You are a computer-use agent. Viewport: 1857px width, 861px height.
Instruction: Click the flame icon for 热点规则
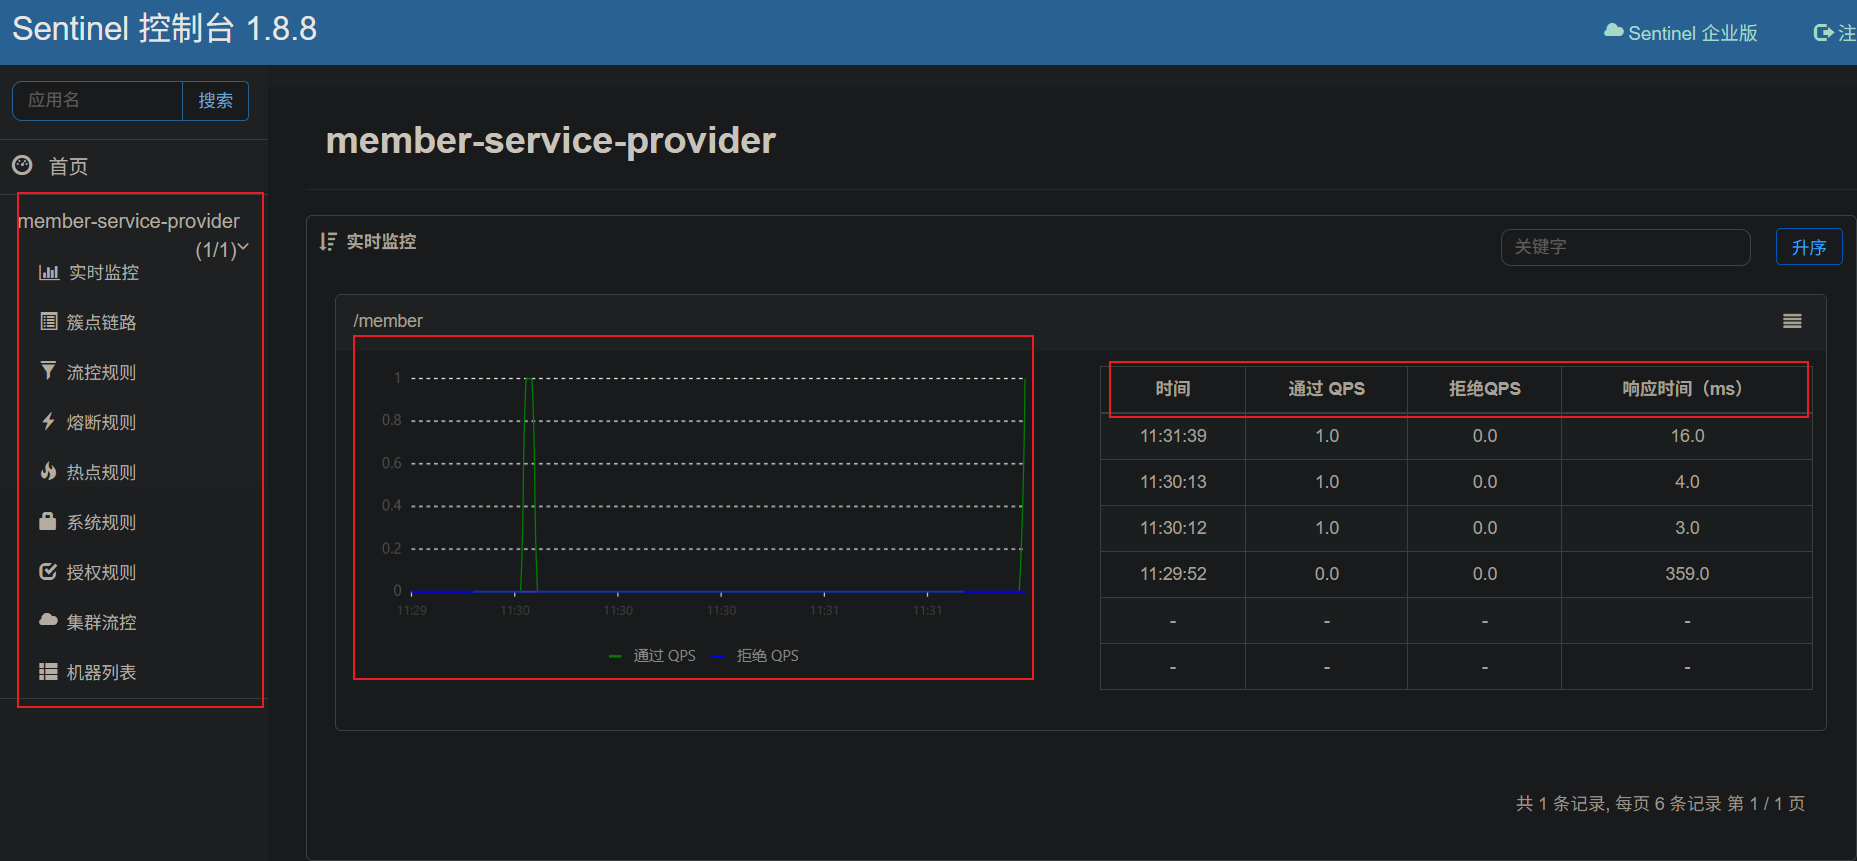pyautogui.click(x=48, y=471)
